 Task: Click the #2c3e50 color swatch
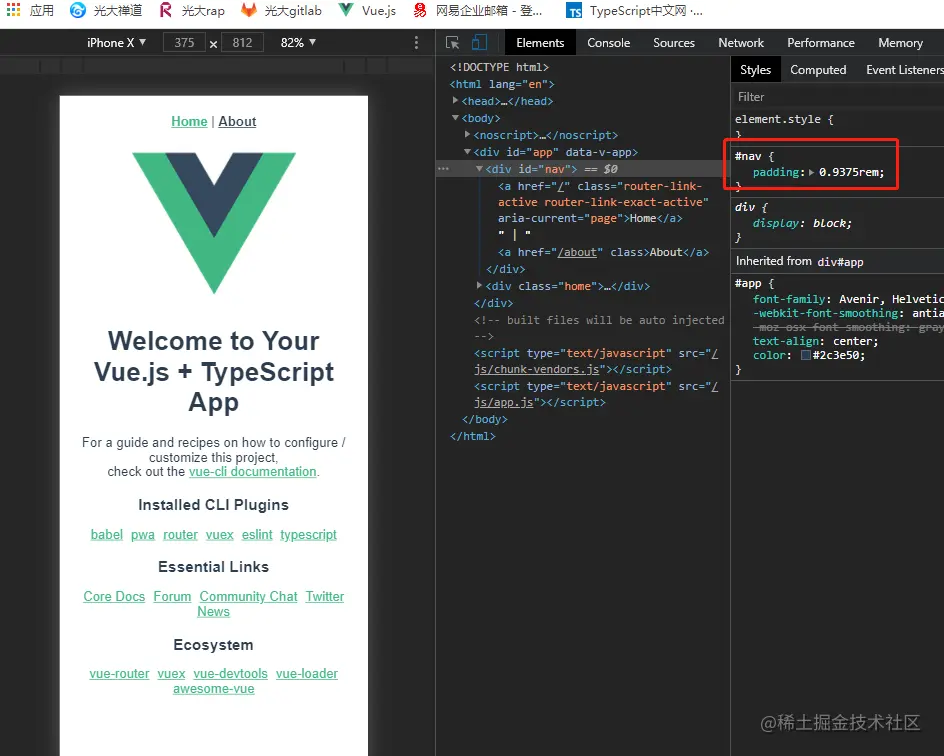[806, 355]
